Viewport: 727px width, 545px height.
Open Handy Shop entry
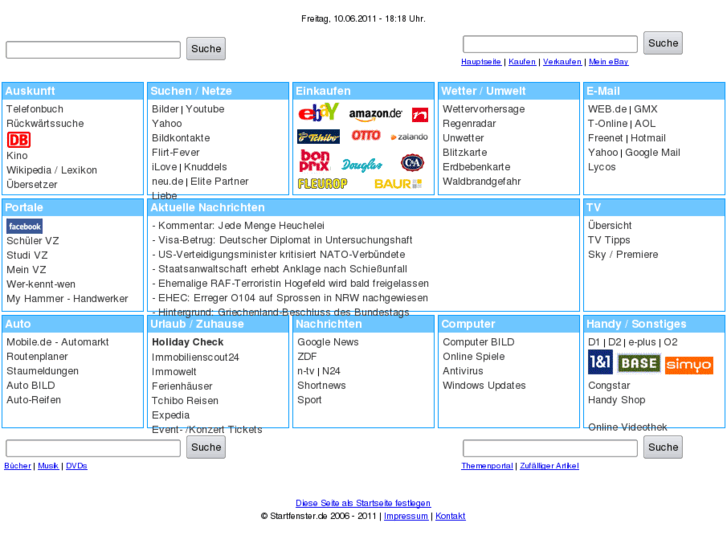click(x=617, y=400)
